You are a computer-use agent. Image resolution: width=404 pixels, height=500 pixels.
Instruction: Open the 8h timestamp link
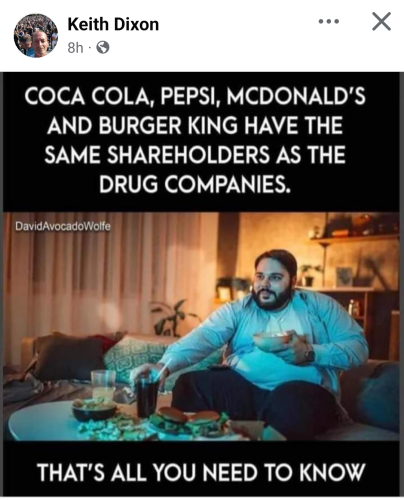click(75, 48)
